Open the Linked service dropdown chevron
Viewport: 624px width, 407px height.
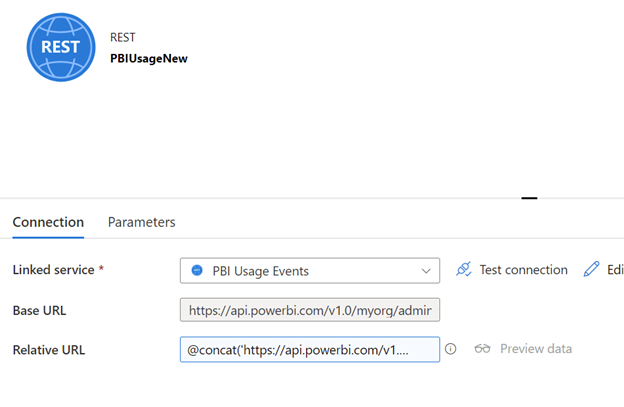[426, 271]
